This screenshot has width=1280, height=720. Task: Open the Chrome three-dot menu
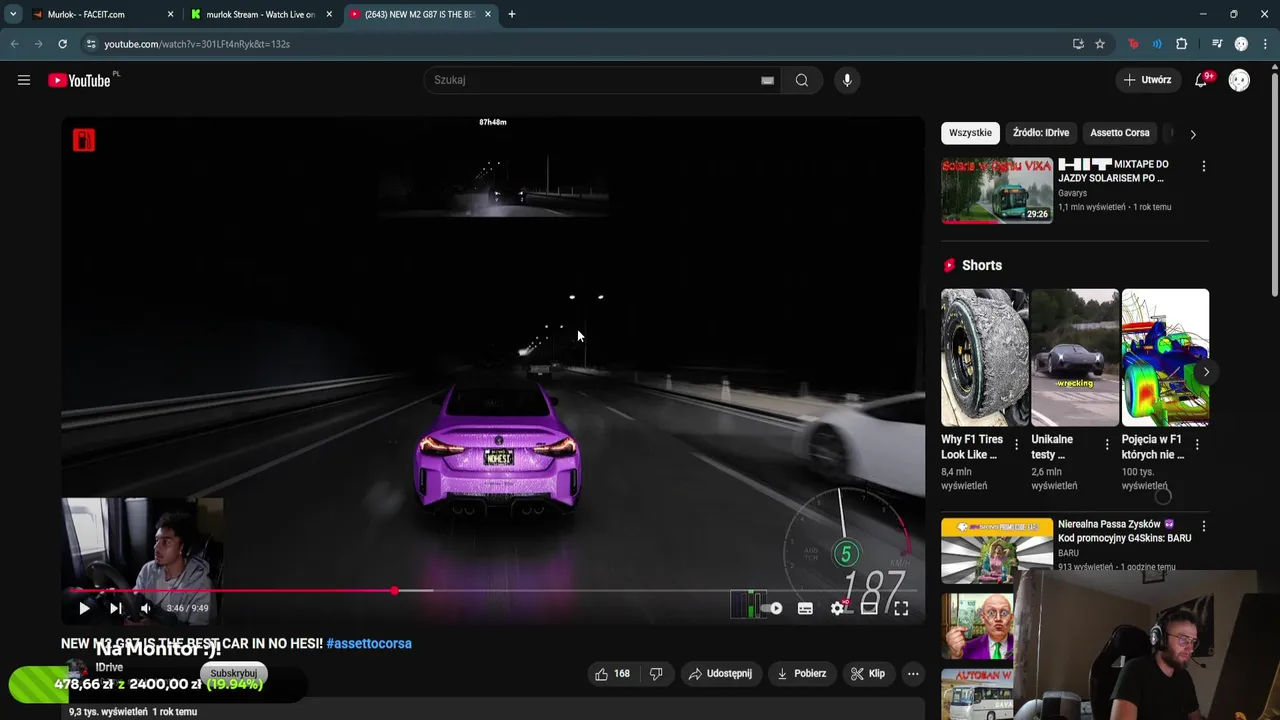[x=1265, y=44]
